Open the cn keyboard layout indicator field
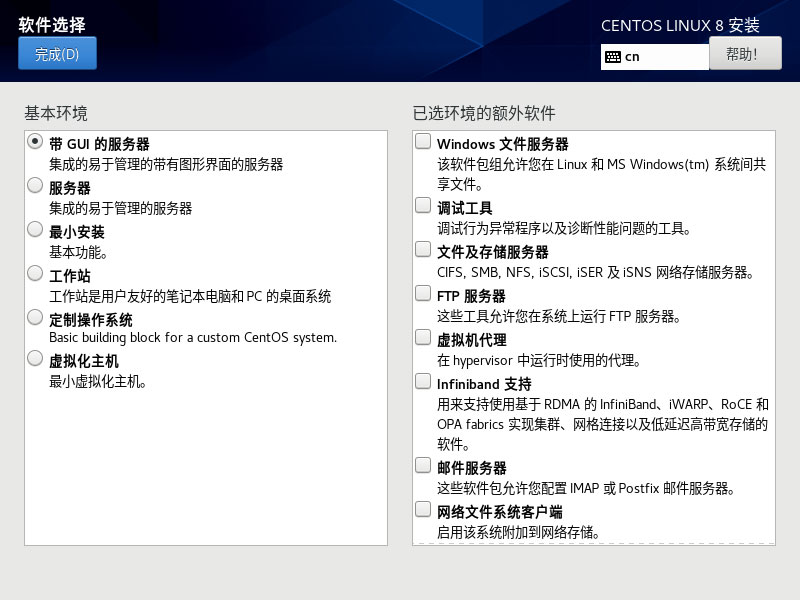This screenshot has height=600, width=800. tap(655, 57)
